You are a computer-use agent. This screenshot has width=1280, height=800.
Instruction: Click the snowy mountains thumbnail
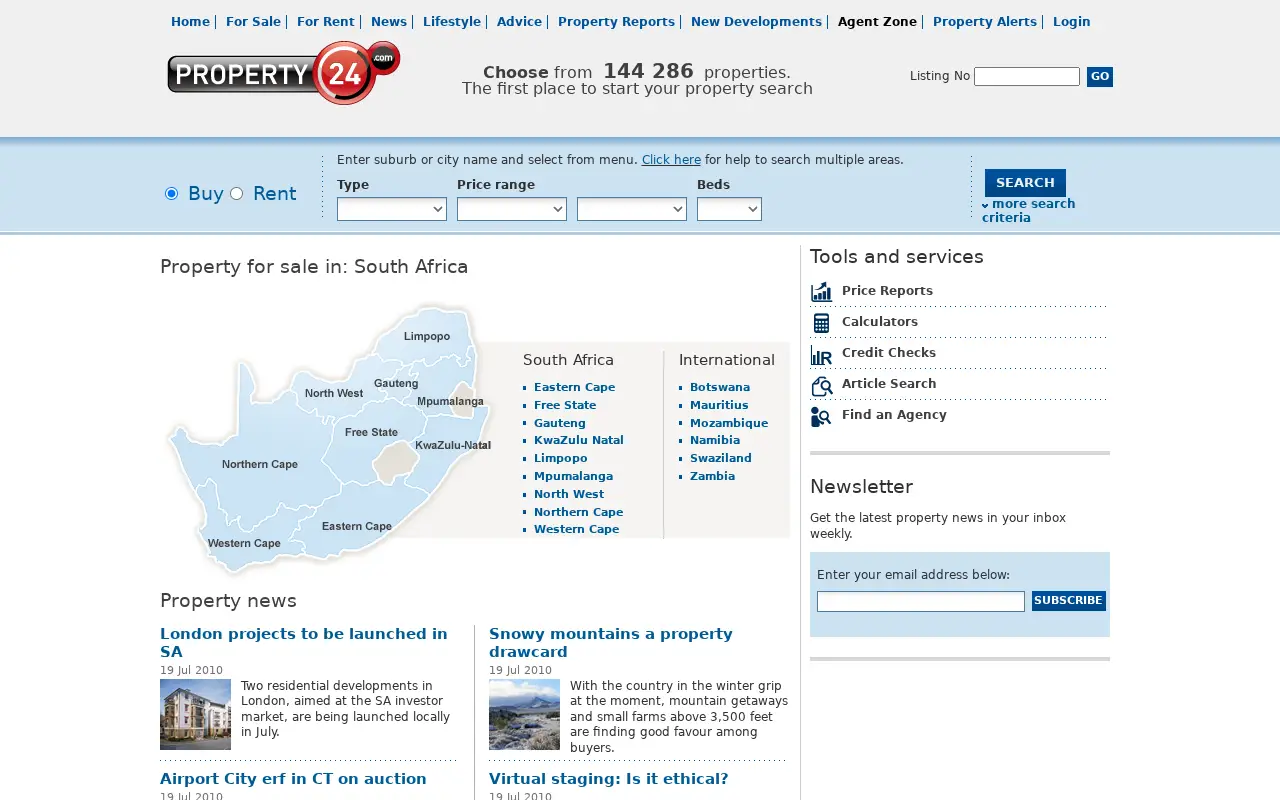pos(524,714)
